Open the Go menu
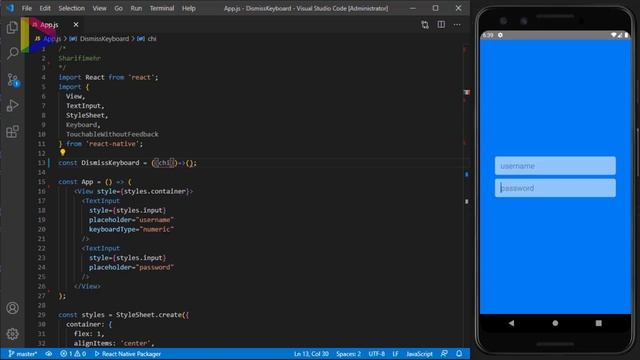 118,8
